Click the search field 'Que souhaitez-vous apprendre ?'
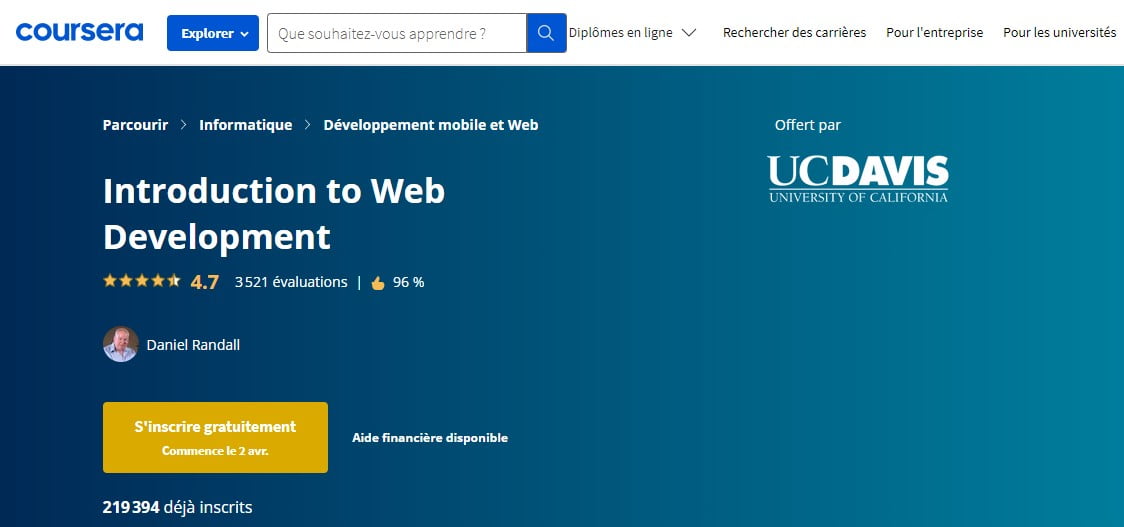1124x527 pixels. (x=397, y=33)
